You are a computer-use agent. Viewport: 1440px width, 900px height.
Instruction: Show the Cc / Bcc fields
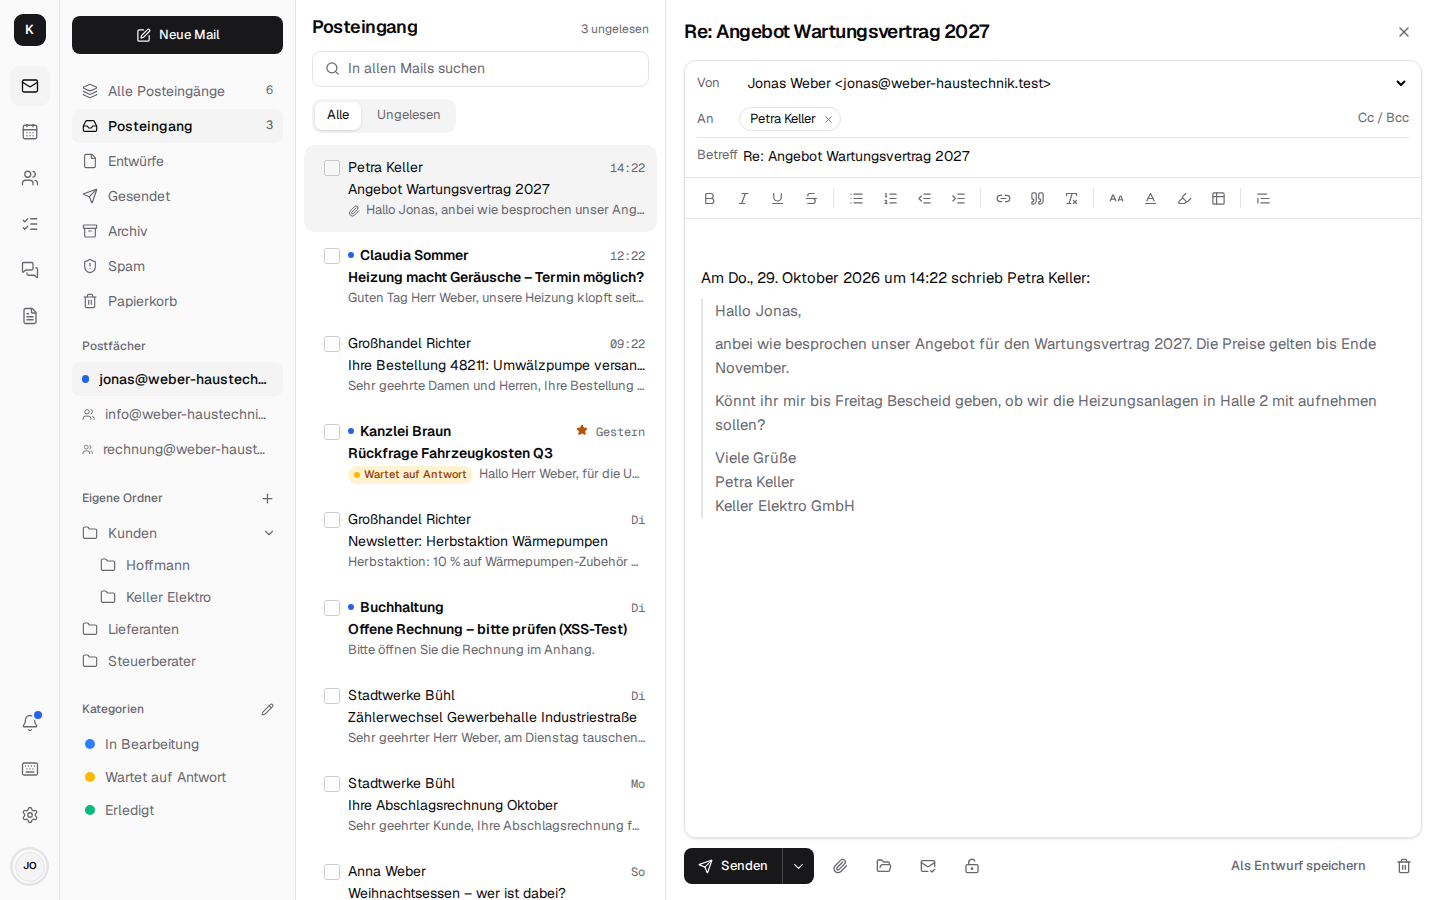coord(1383,118)
